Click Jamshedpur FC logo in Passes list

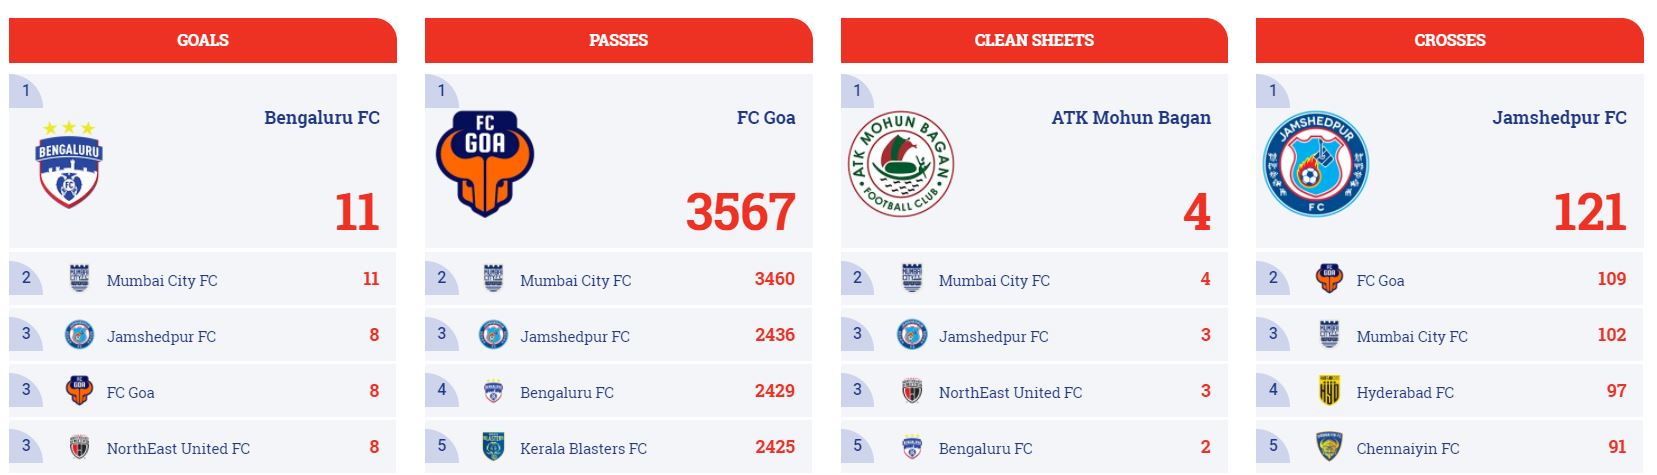click(x=493, y=335)
